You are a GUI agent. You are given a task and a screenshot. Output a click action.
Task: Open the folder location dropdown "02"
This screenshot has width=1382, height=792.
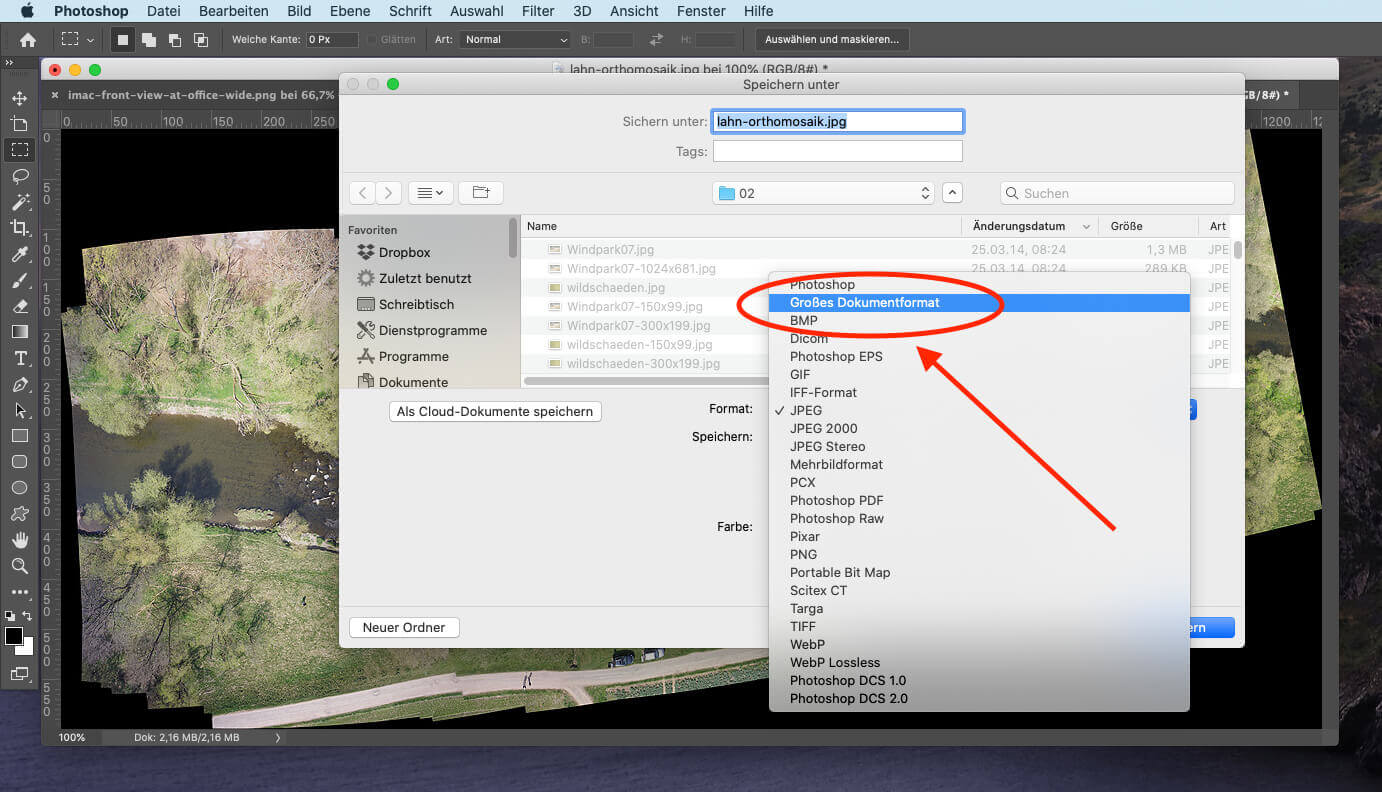point(824,193)
